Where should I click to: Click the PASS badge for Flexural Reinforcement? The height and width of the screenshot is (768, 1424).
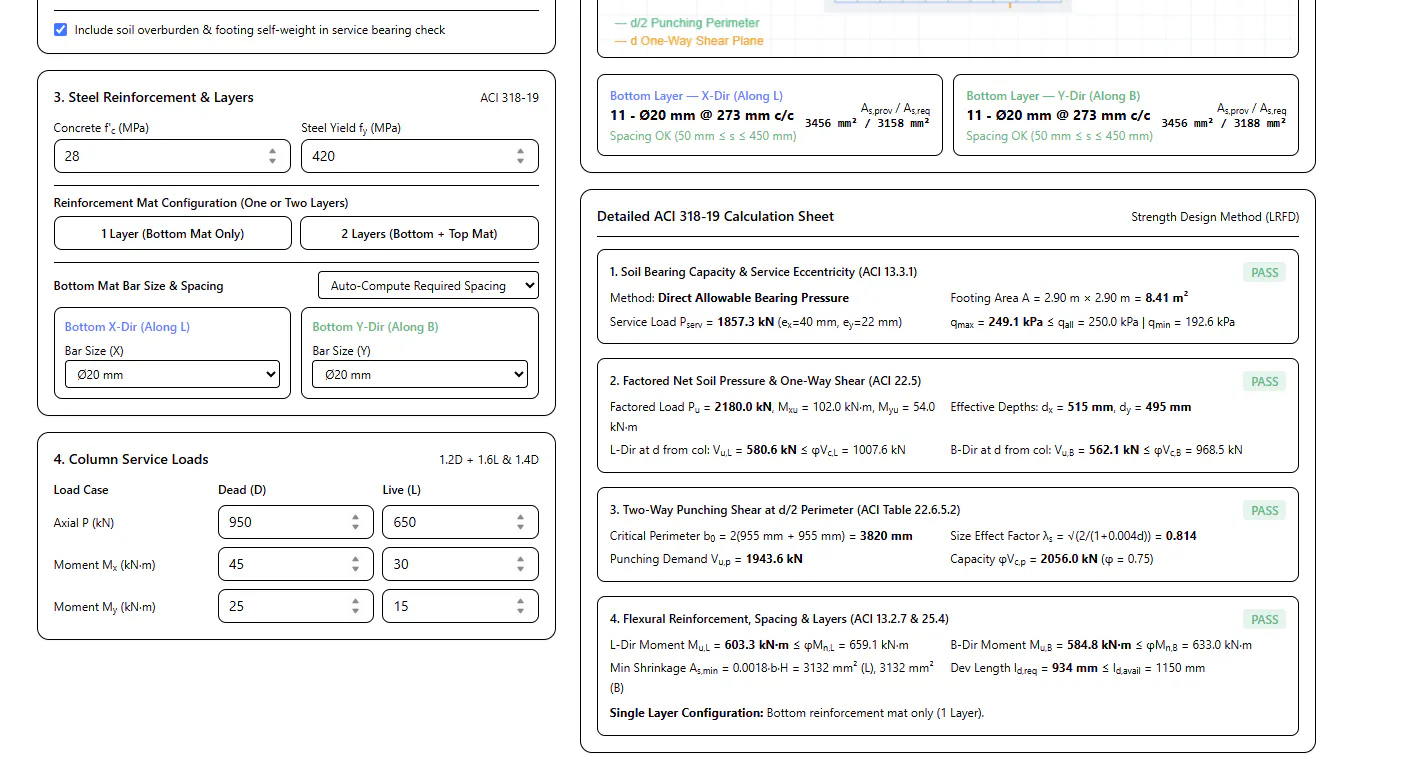click(x=1265, y=619)
